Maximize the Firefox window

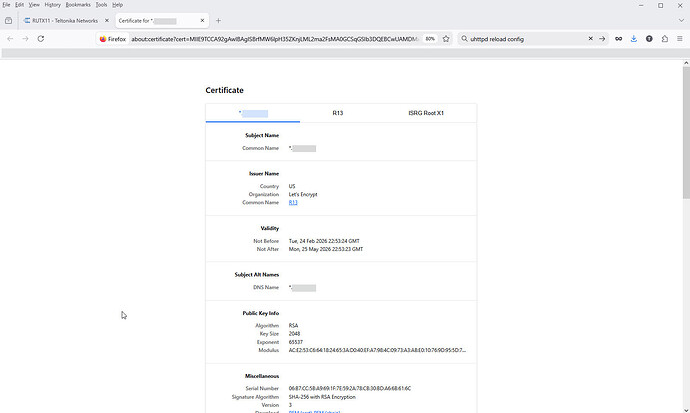point(661,5)
